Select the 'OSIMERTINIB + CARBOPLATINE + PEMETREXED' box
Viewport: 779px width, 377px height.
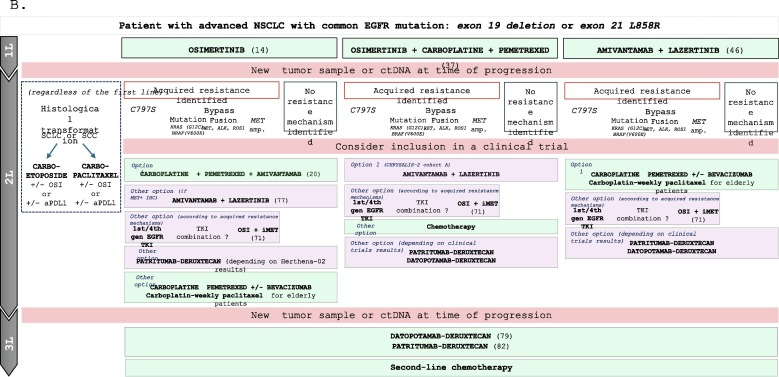[450, 49]
